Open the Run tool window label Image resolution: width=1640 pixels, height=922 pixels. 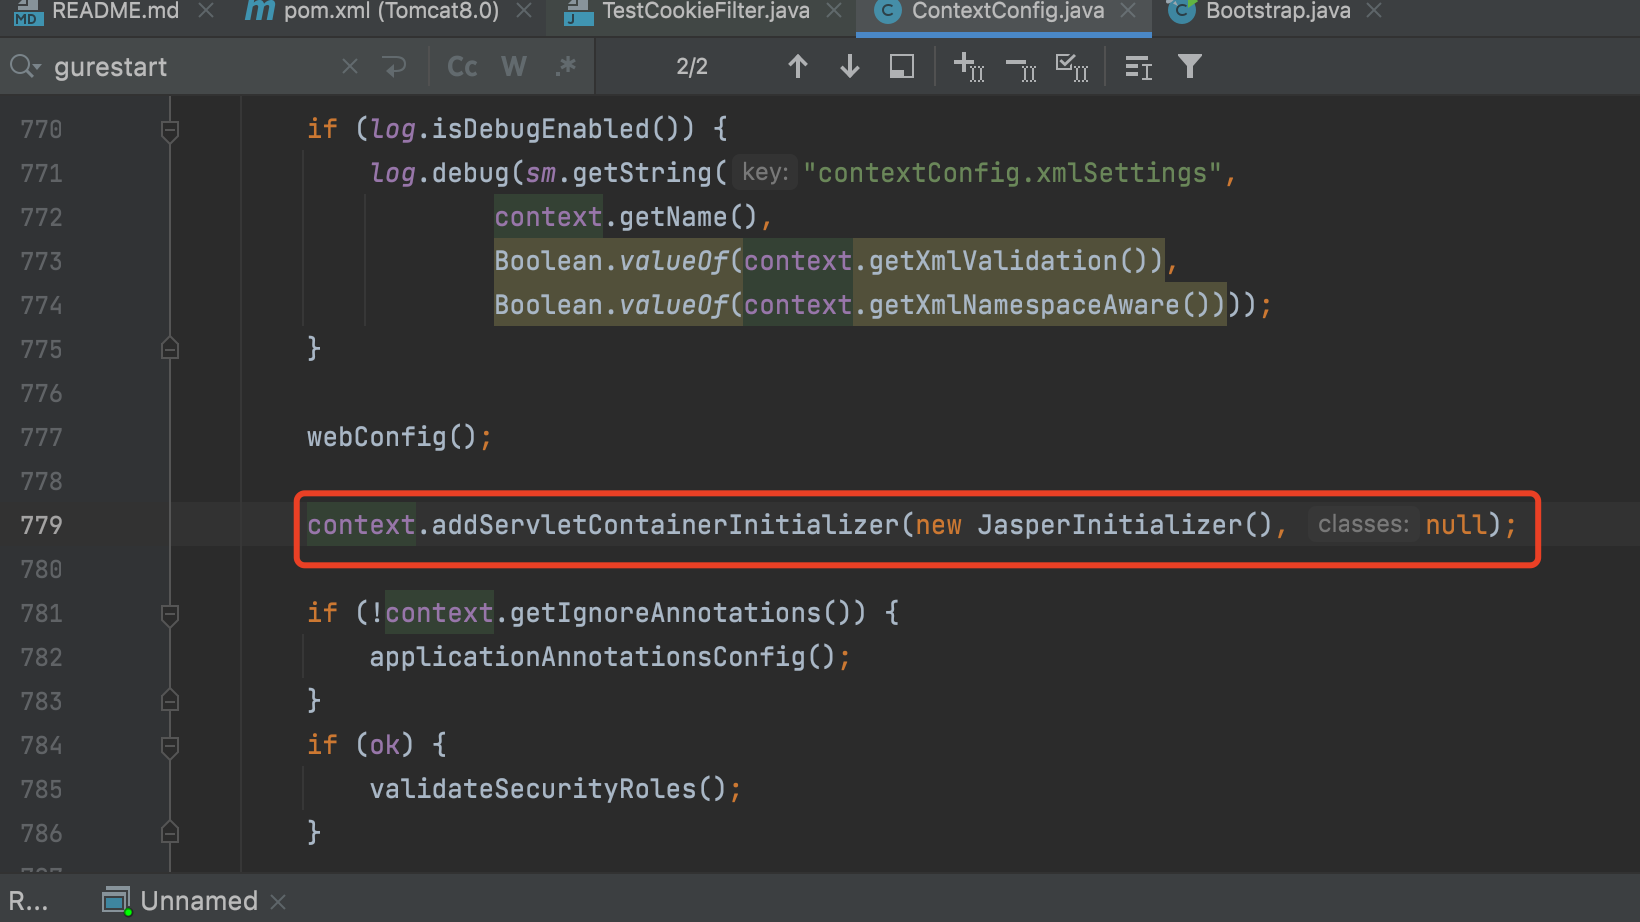pos(28,901)
